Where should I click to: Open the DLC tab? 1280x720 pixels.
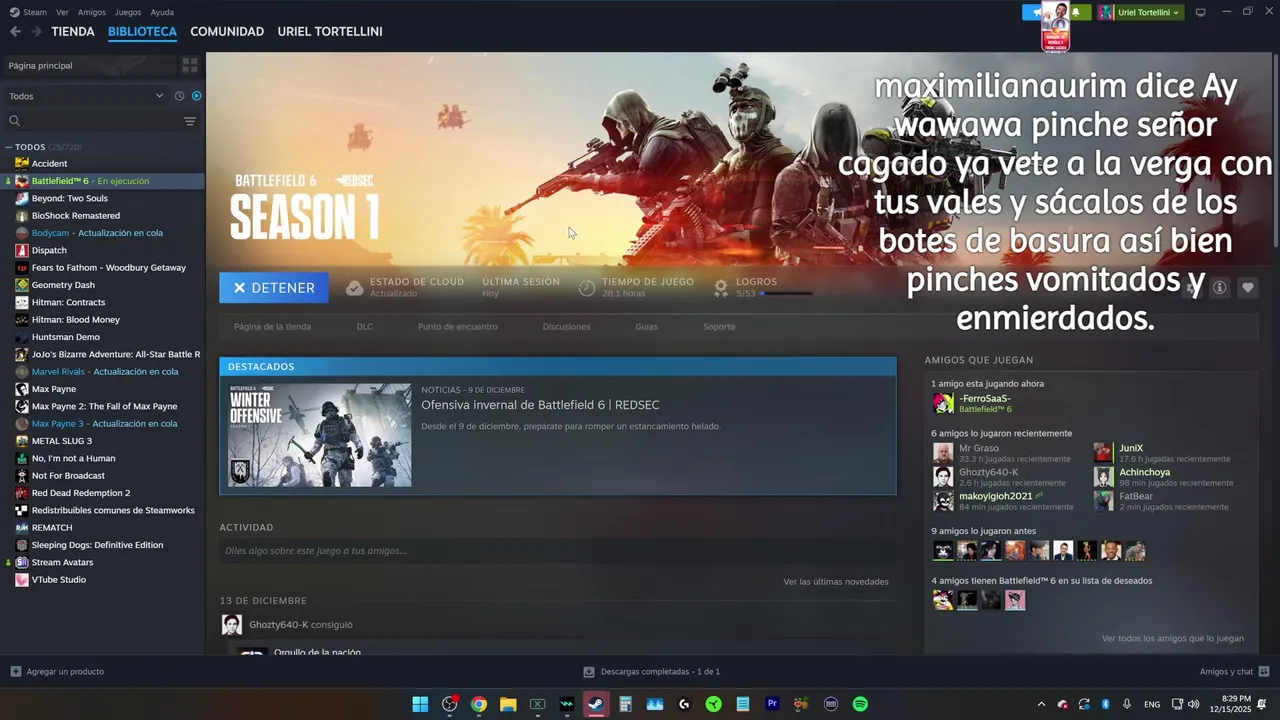click(x=365, y=327)
